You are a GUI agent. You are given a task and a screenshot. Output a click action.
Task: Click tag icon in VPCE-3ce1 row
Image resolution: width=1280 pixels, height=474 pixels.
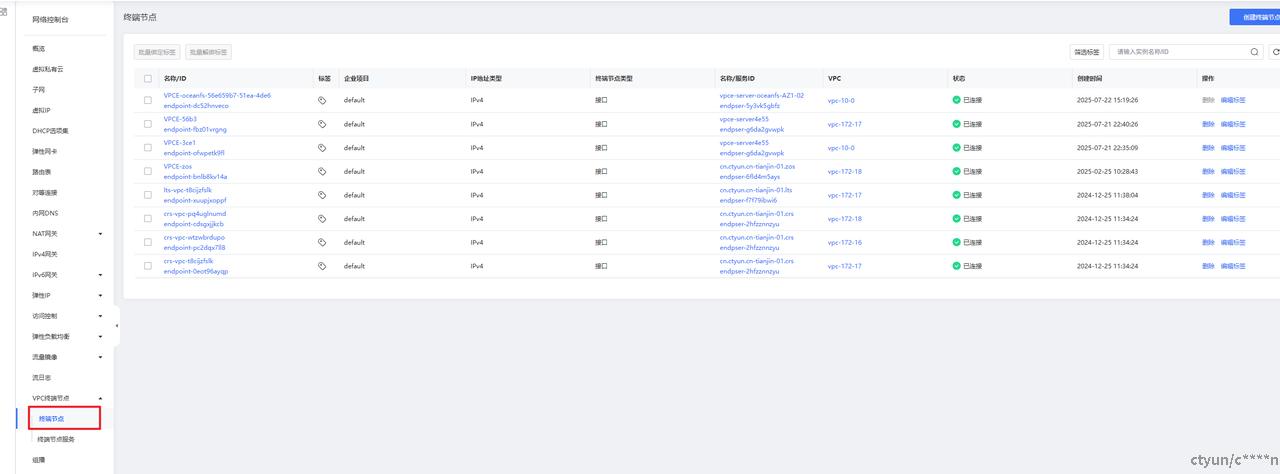coord(322,148)
